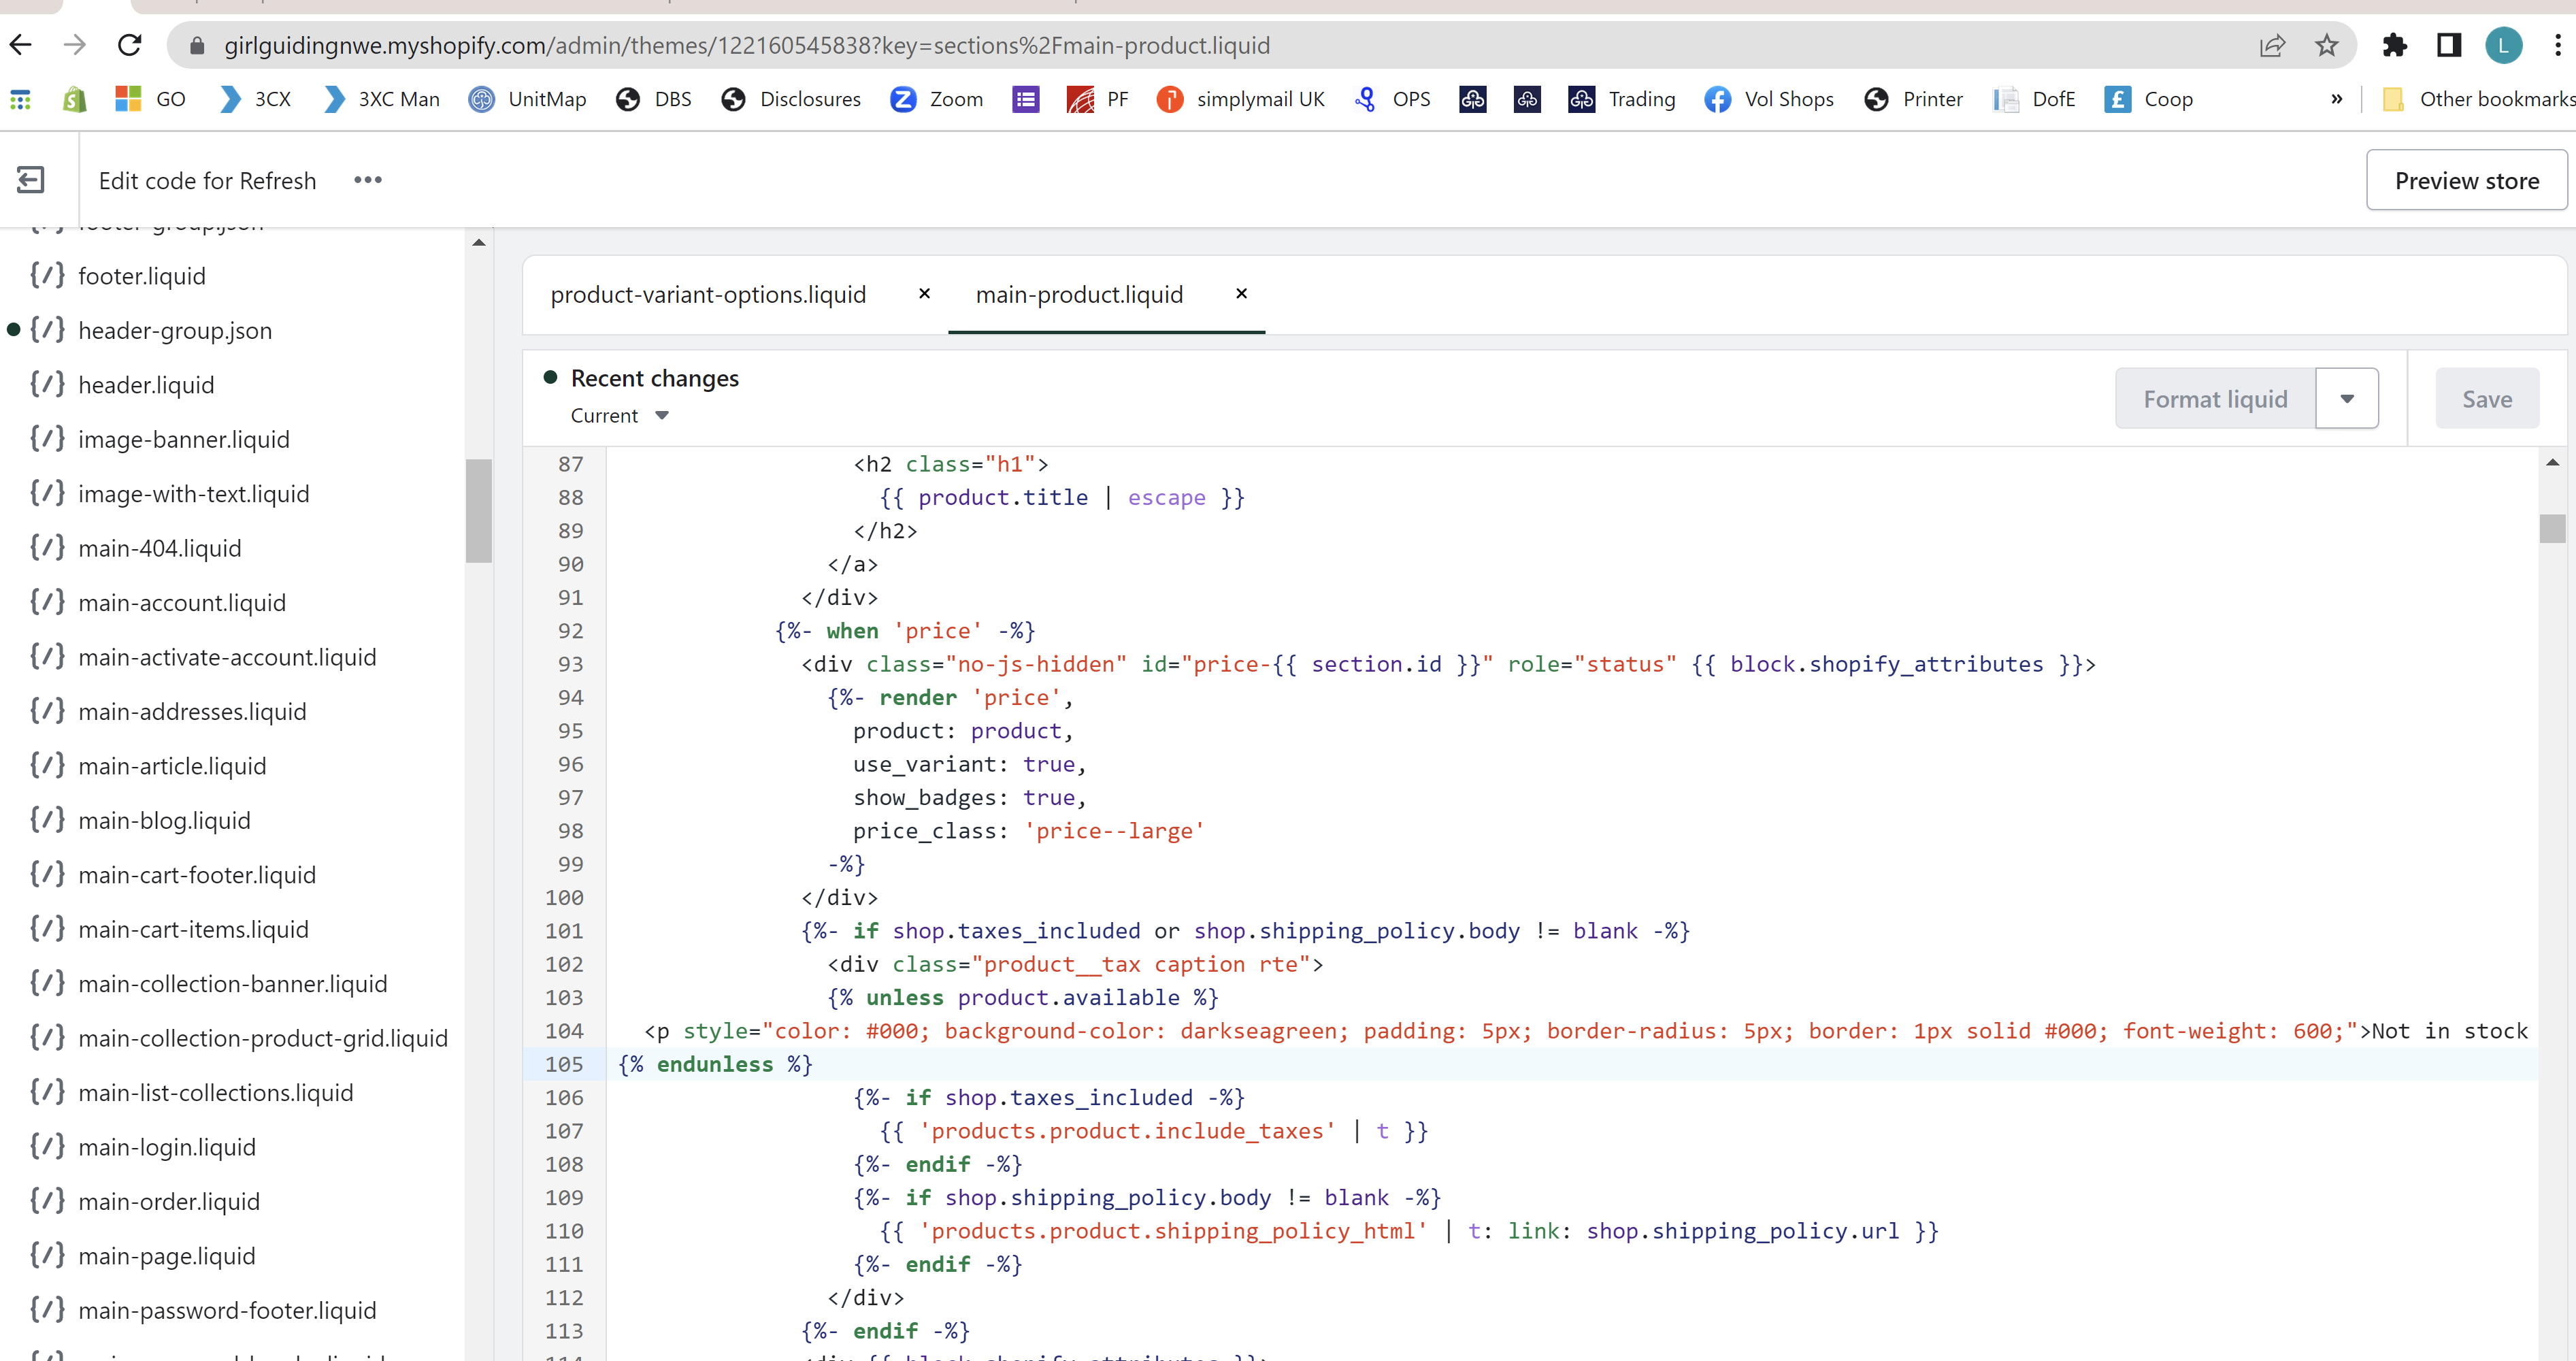Image resolution: width=2576 pixels, height=1361 pixels.
Task: Open the Shopify bookmark icon
Action: (x=75, y=99)
